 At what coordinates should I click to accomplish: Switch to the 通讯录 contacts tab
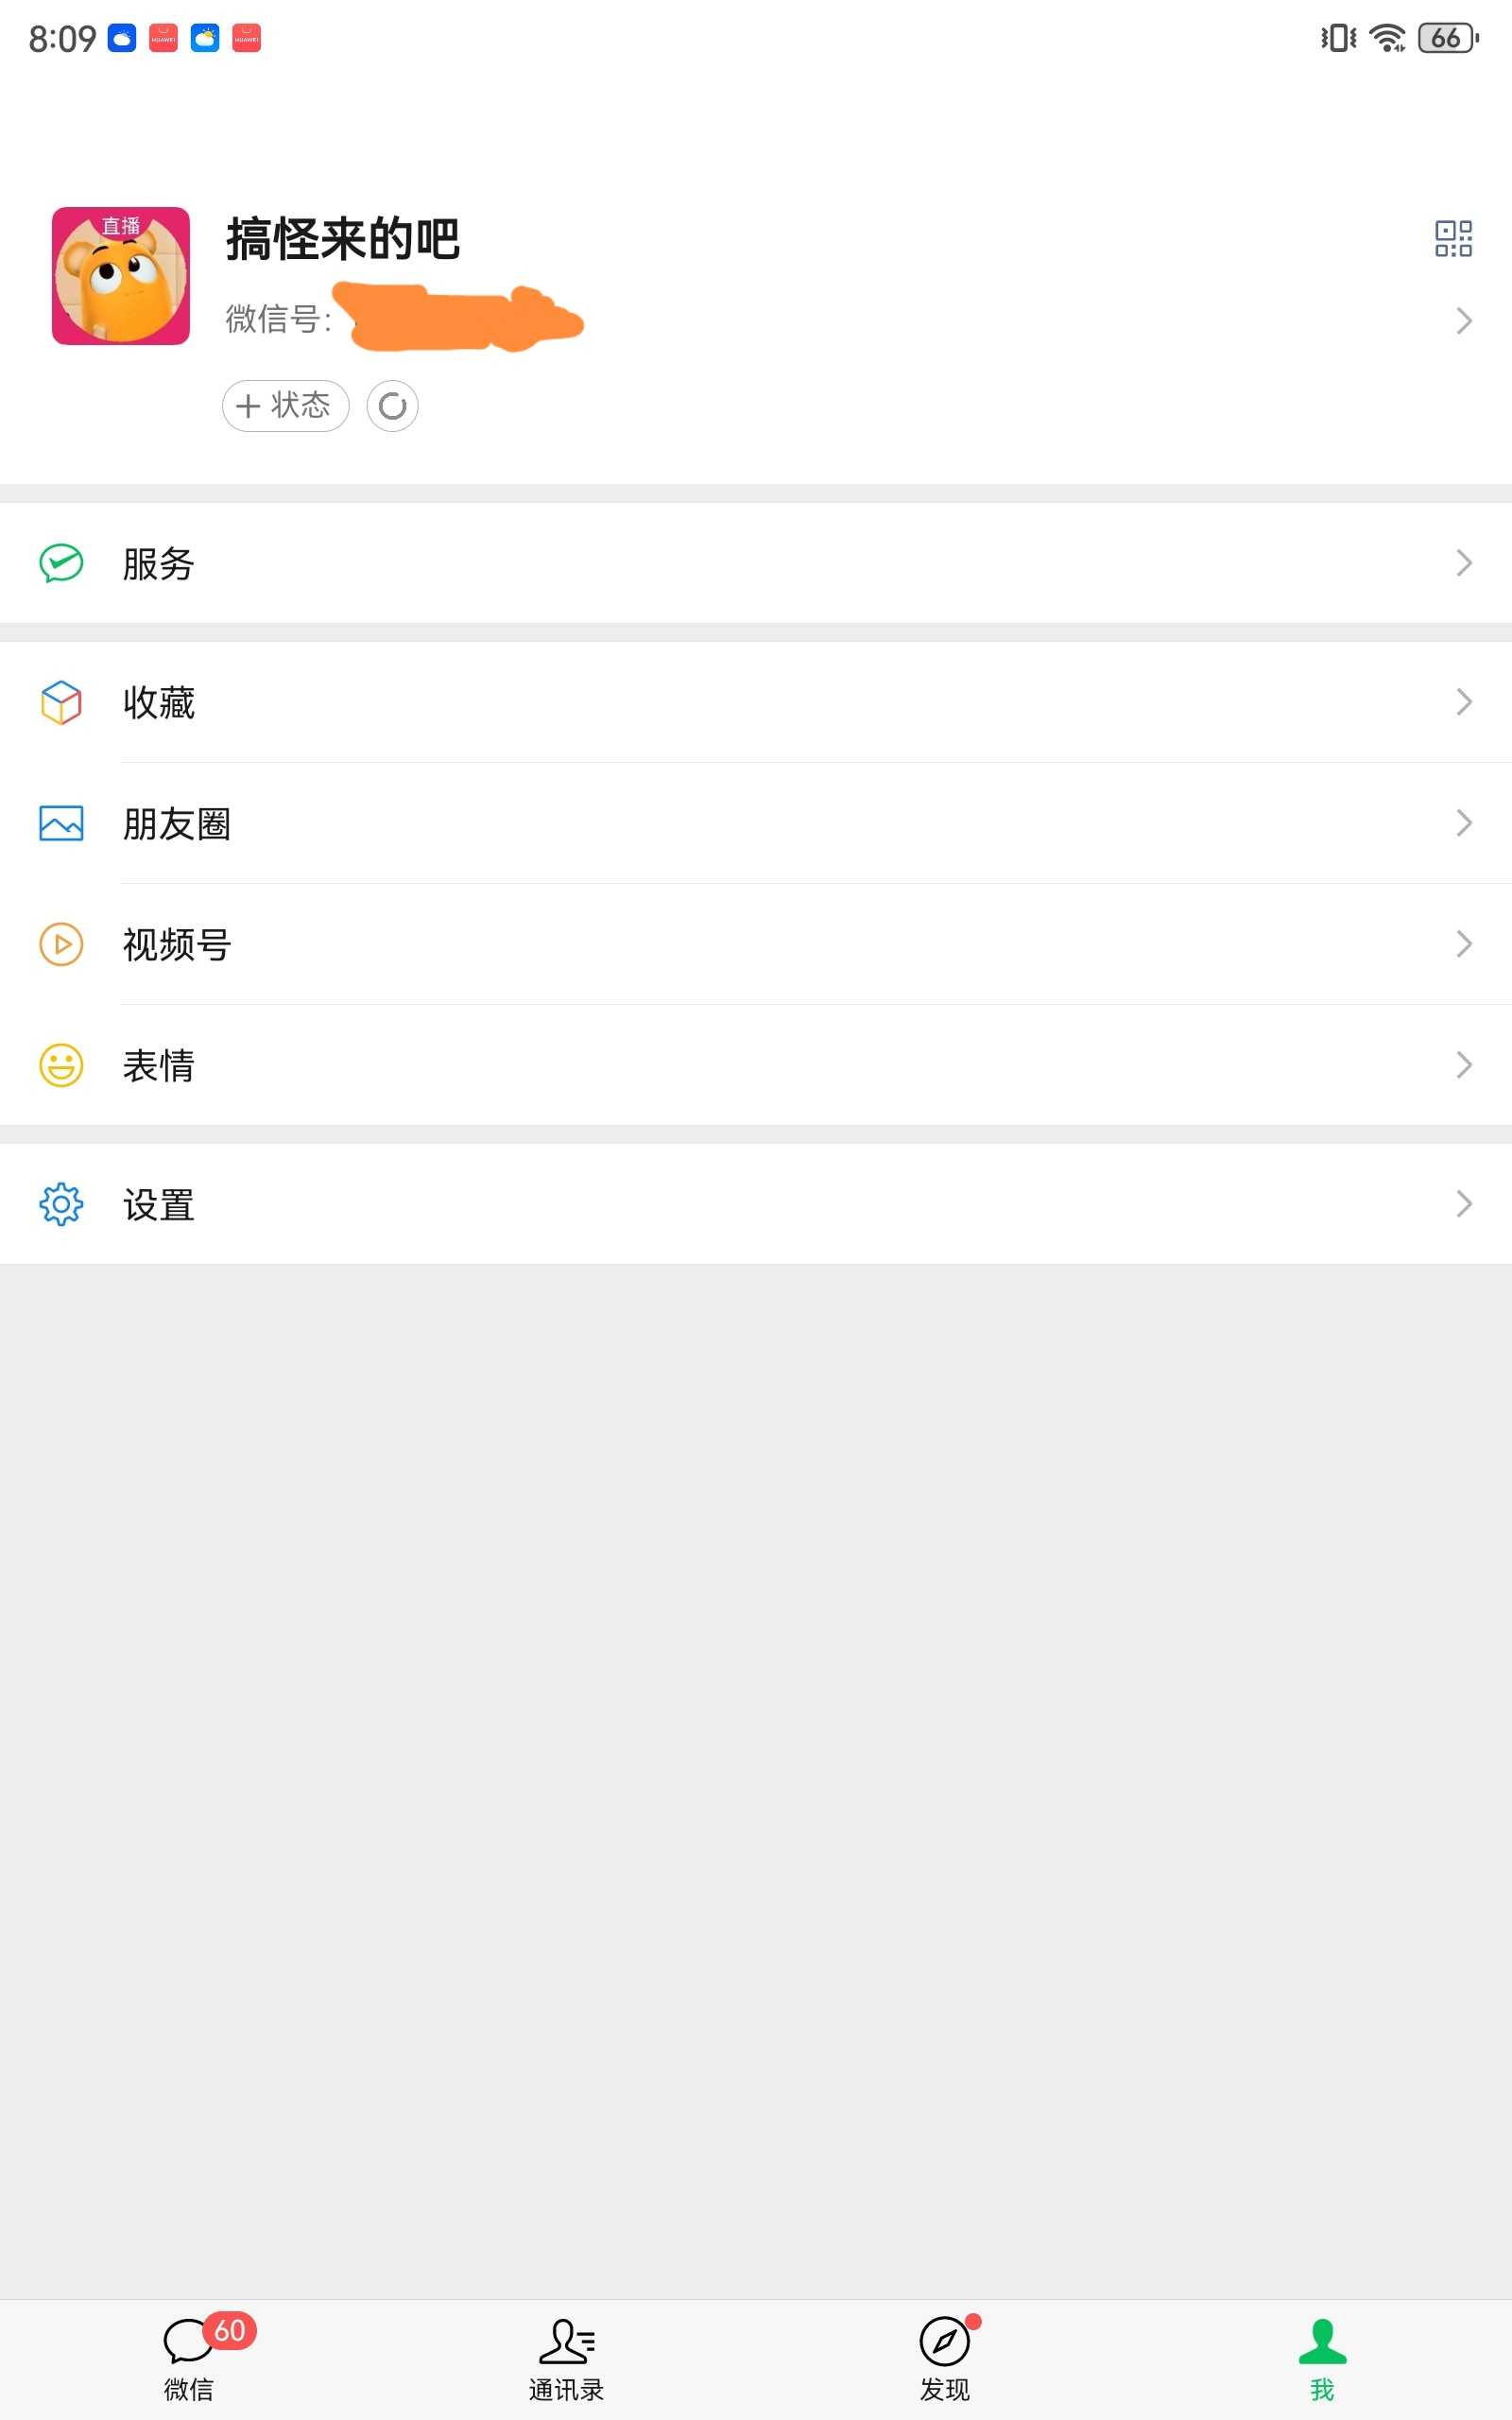pyautogui.click(x=566, y=2357)
